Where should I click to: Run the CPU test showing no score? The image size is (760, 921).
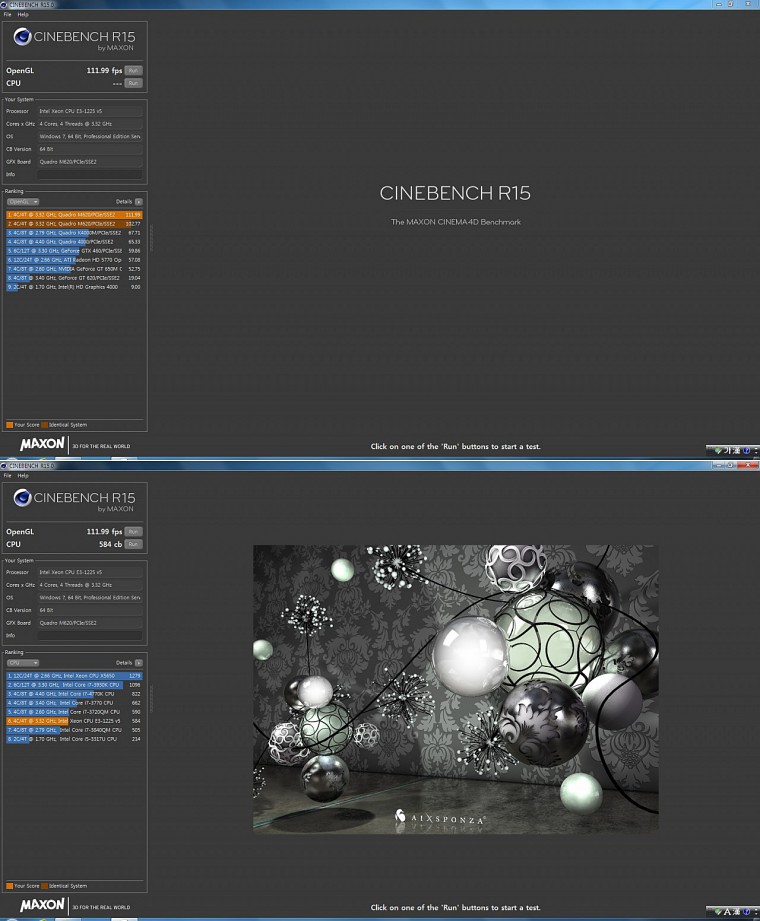(x=133, y=83)
